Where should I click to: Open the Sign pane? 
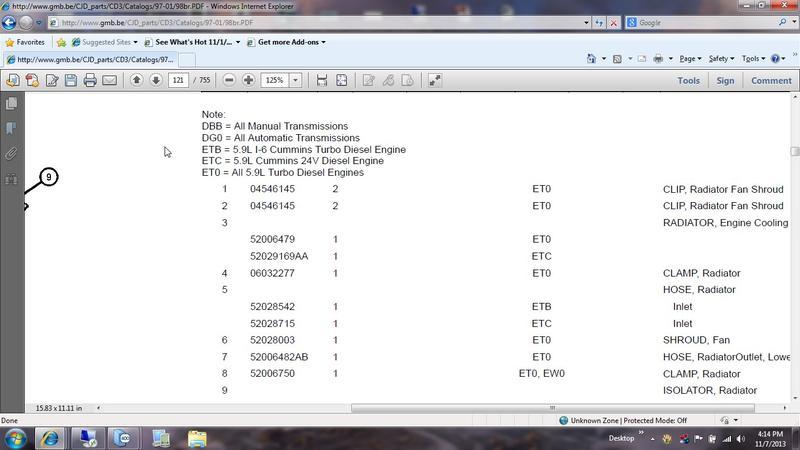[725, 81]
